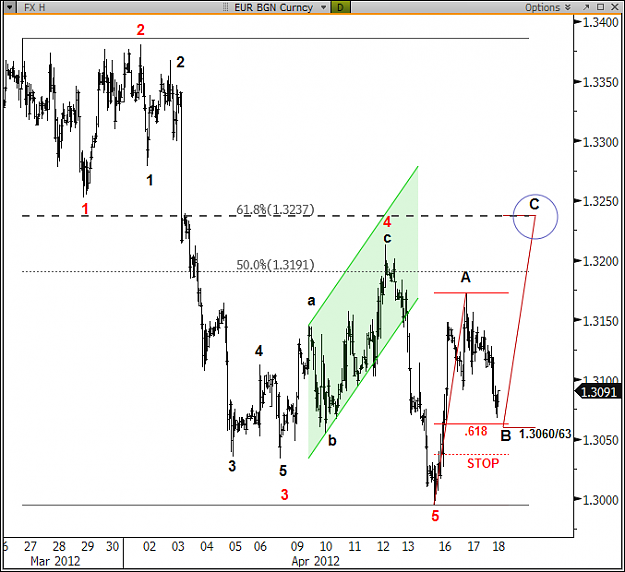Image resolution: width=625 pixels, height=572 pixels.
Task: Click the red STOP annotation
Action: (483, 463)
